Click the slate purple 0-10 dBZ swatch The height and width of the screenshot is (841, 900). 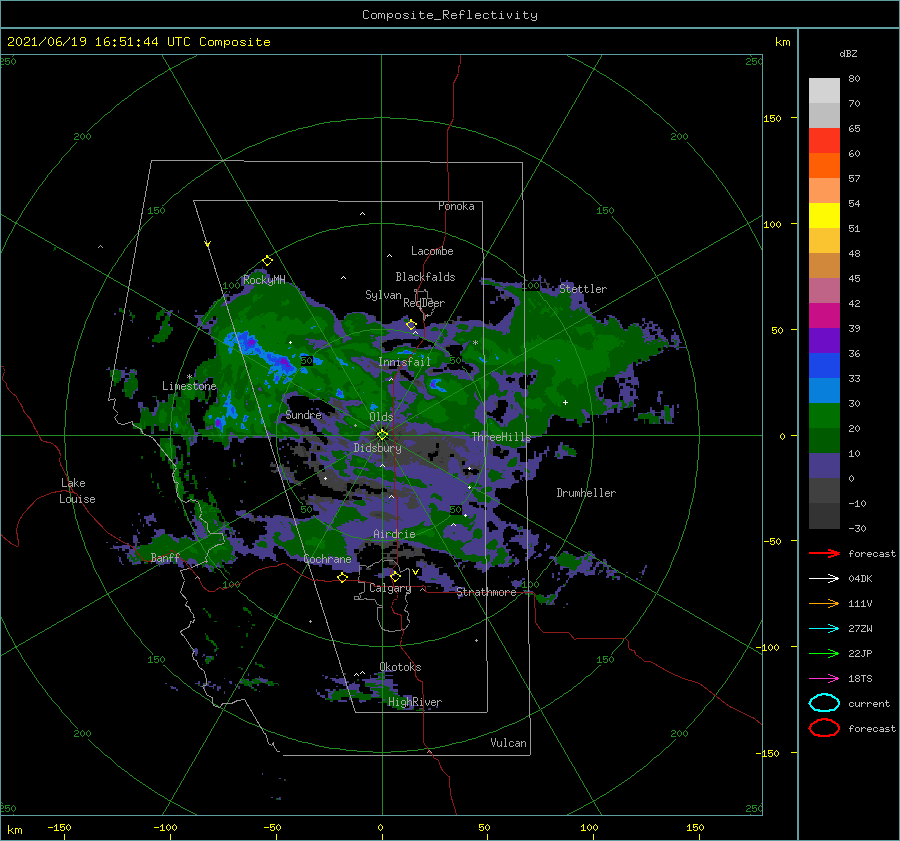coord(824,466)
